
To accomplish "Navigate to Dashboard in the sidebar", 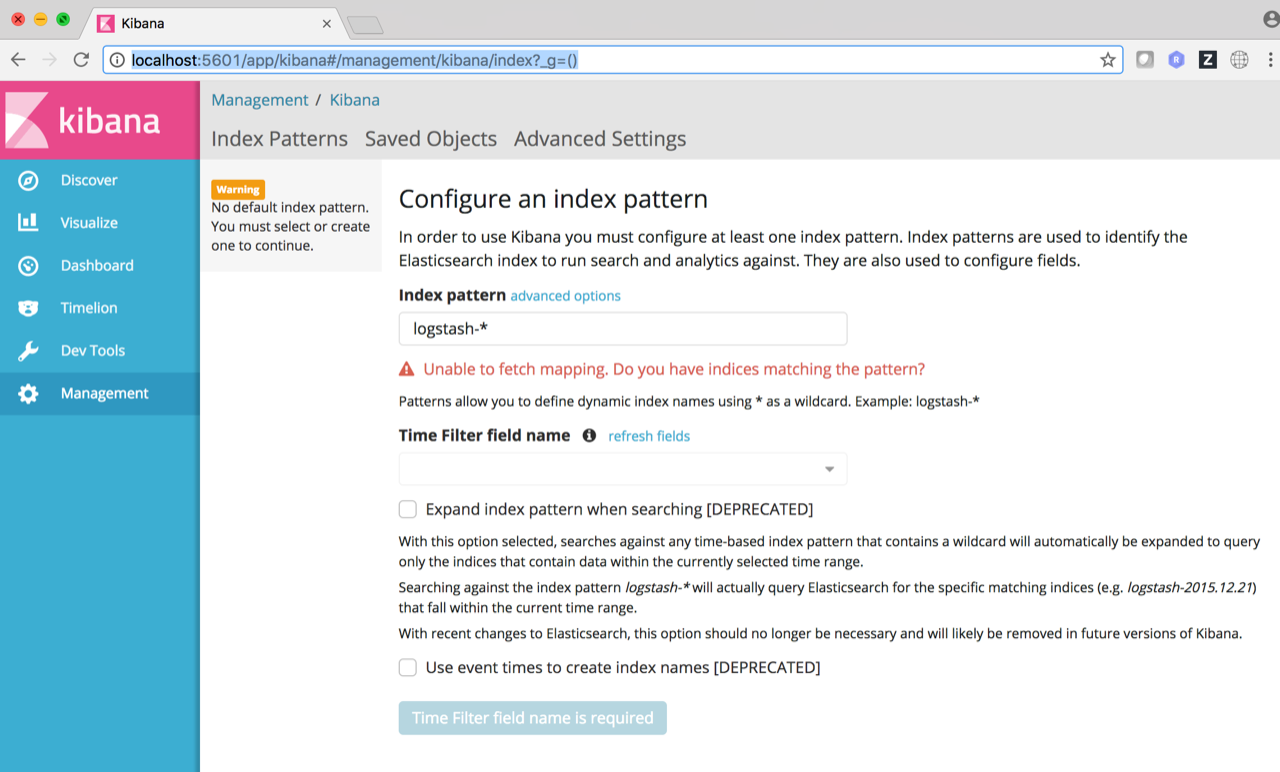I will (97, 265).
